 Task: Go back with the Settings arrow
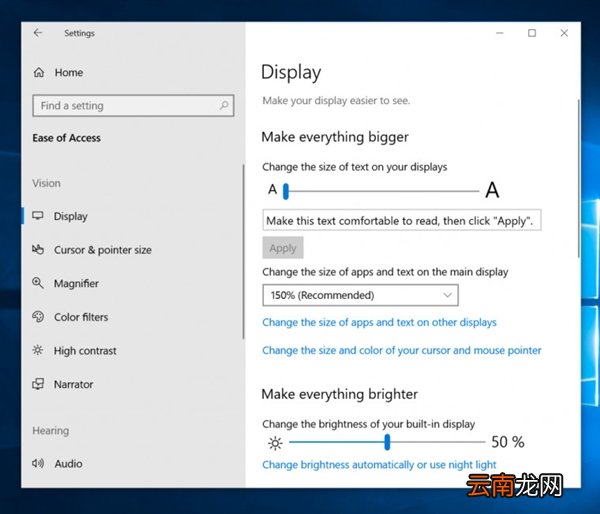point(38,33)
